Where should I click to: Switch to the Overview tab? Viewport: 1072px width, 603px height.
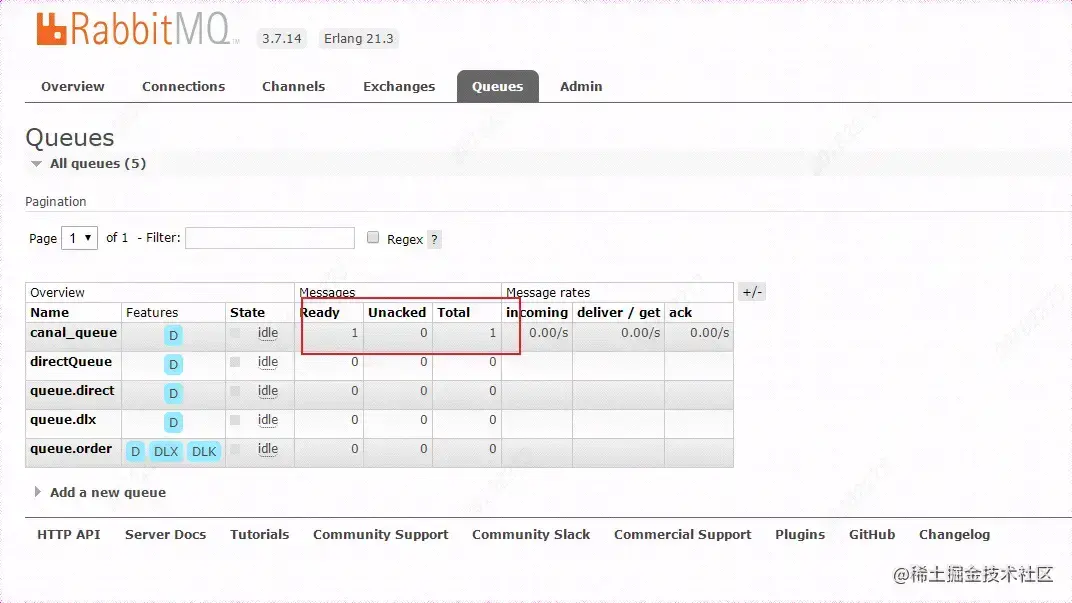(72, 87)
